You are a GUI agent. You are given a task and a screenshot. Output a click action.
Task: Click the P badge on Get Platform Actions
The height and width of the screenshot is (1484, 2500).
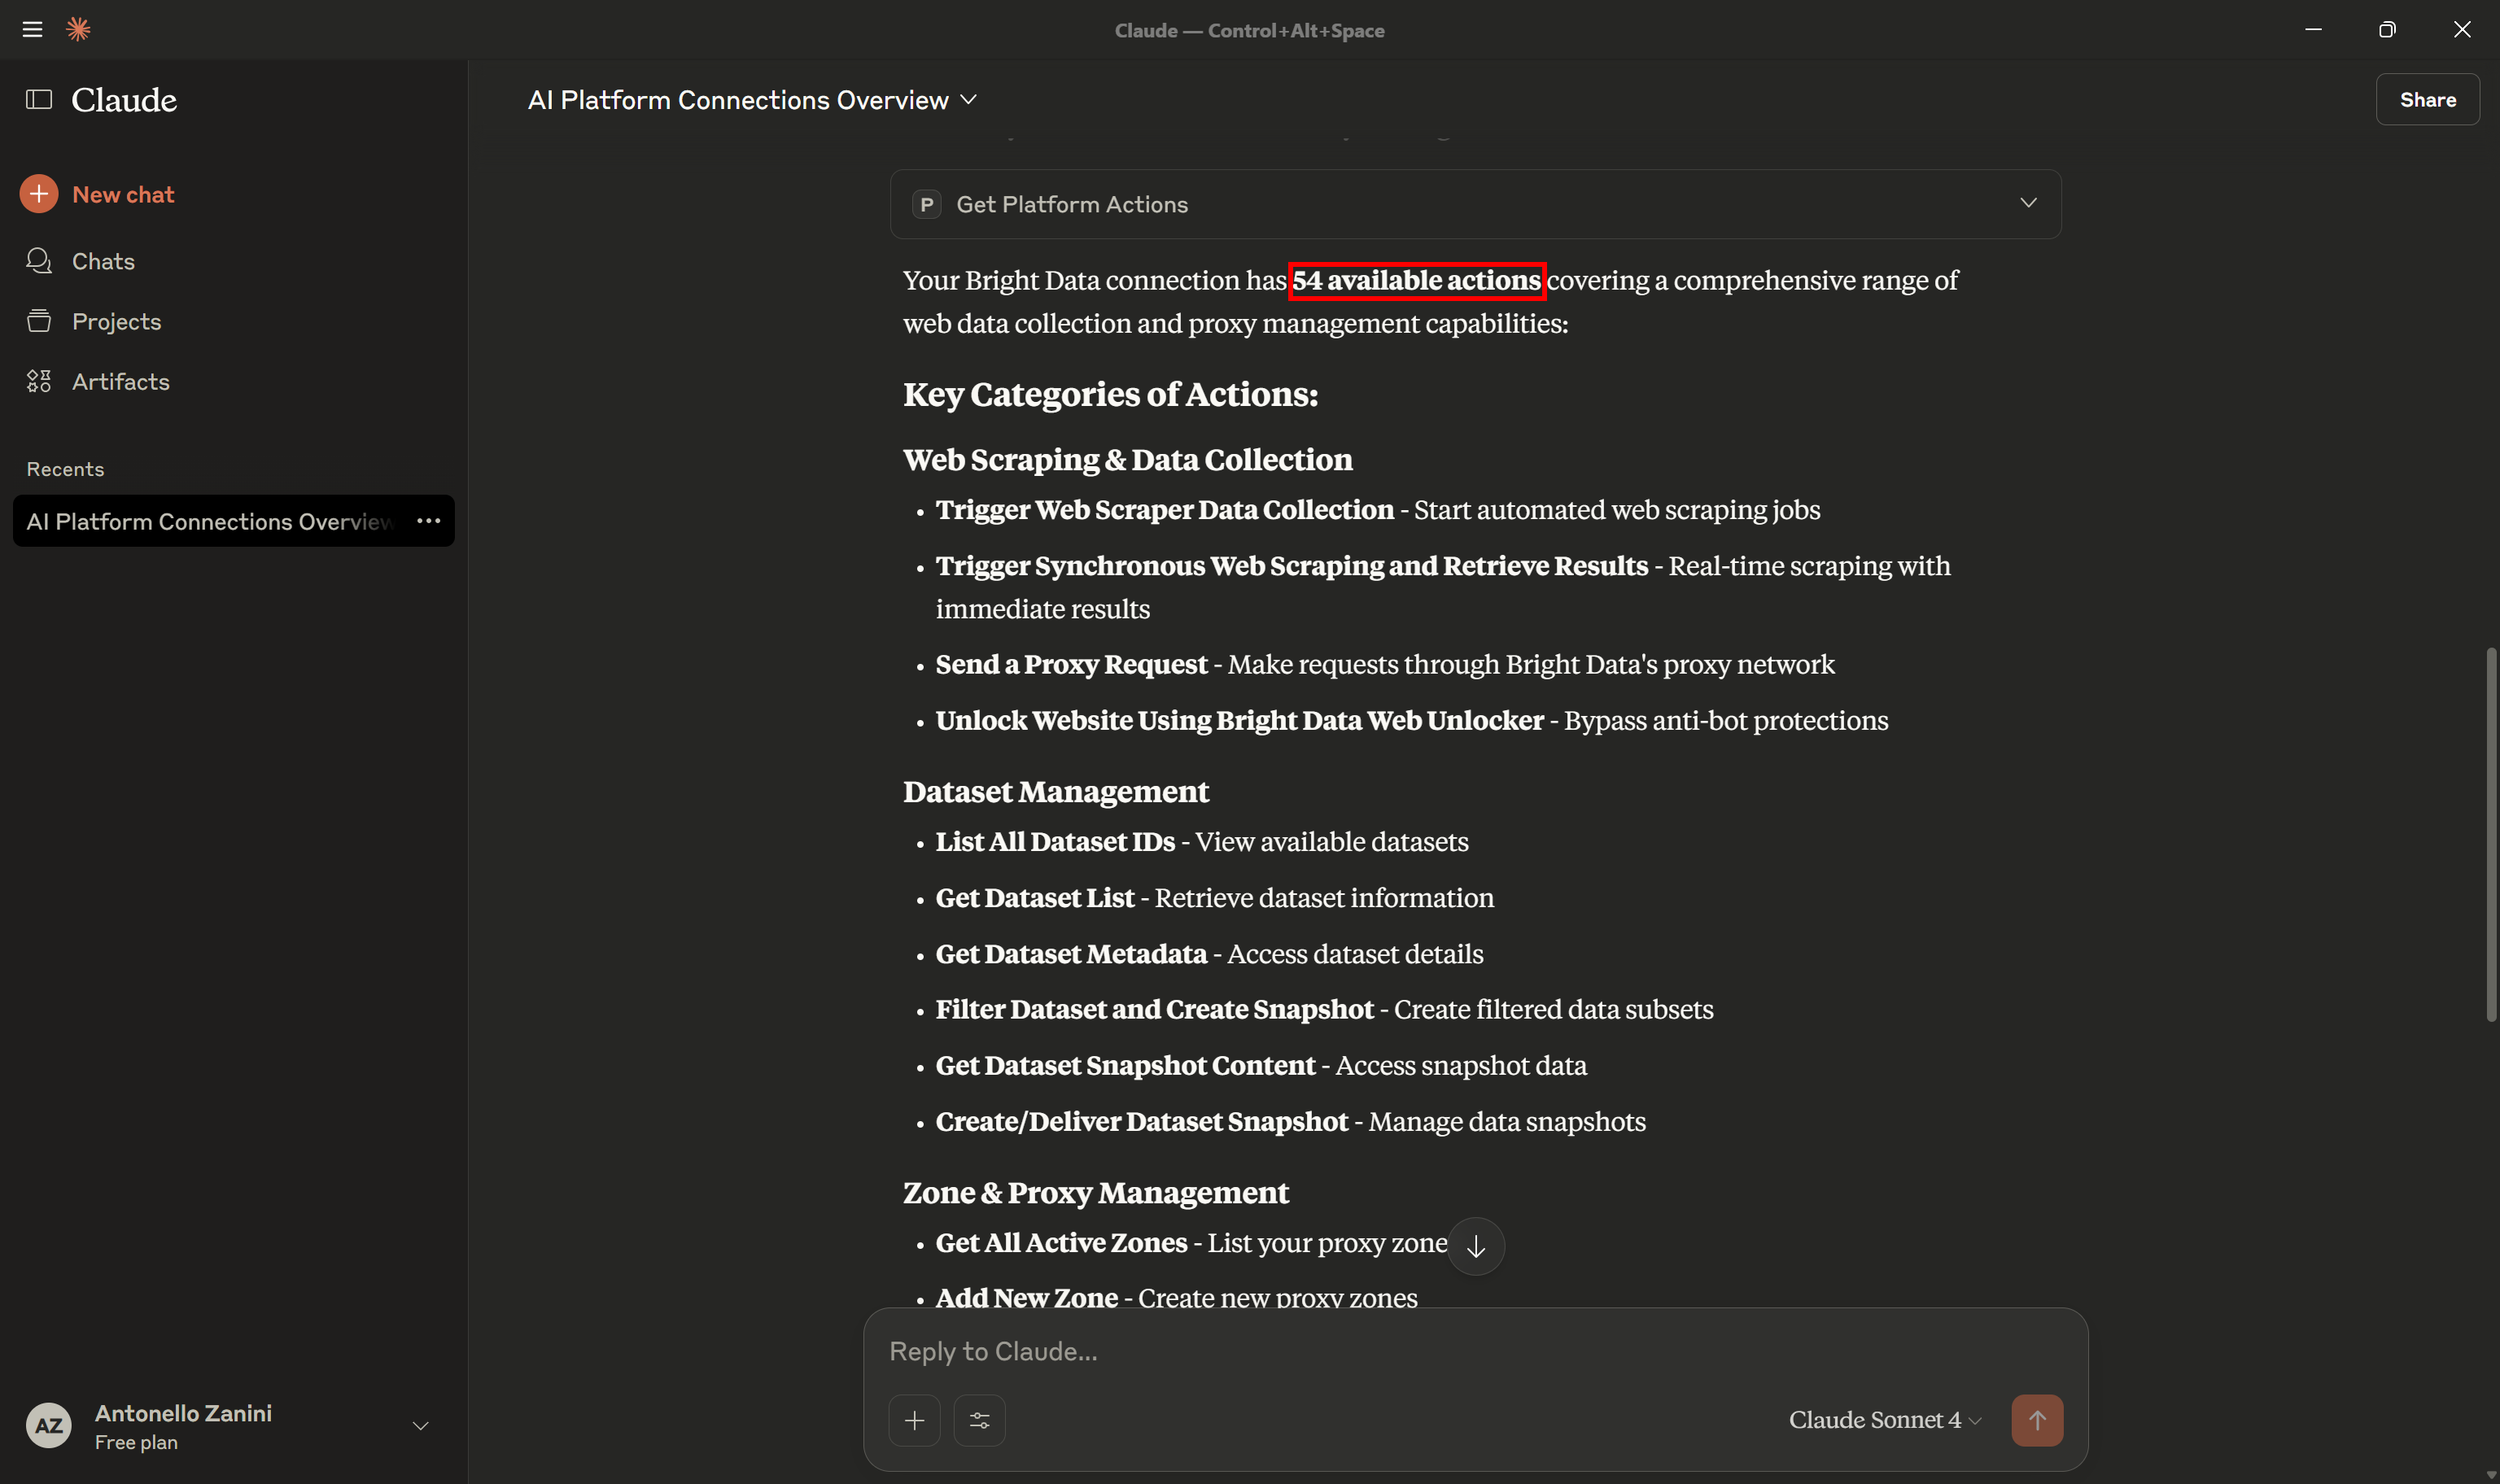925,204
